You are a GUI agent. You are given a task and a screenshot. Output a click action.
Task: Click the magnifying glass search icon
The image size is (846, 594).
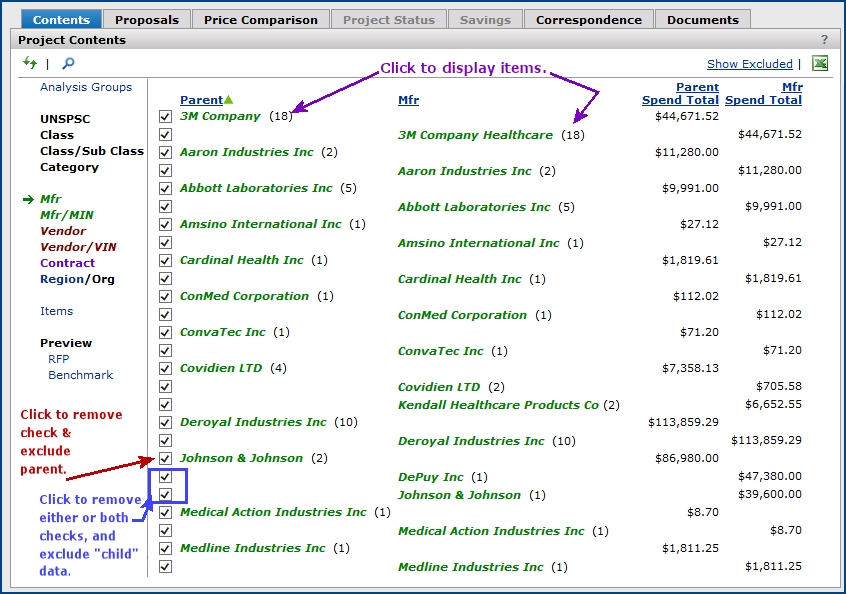pyautogui.click(x=68, y=63)
